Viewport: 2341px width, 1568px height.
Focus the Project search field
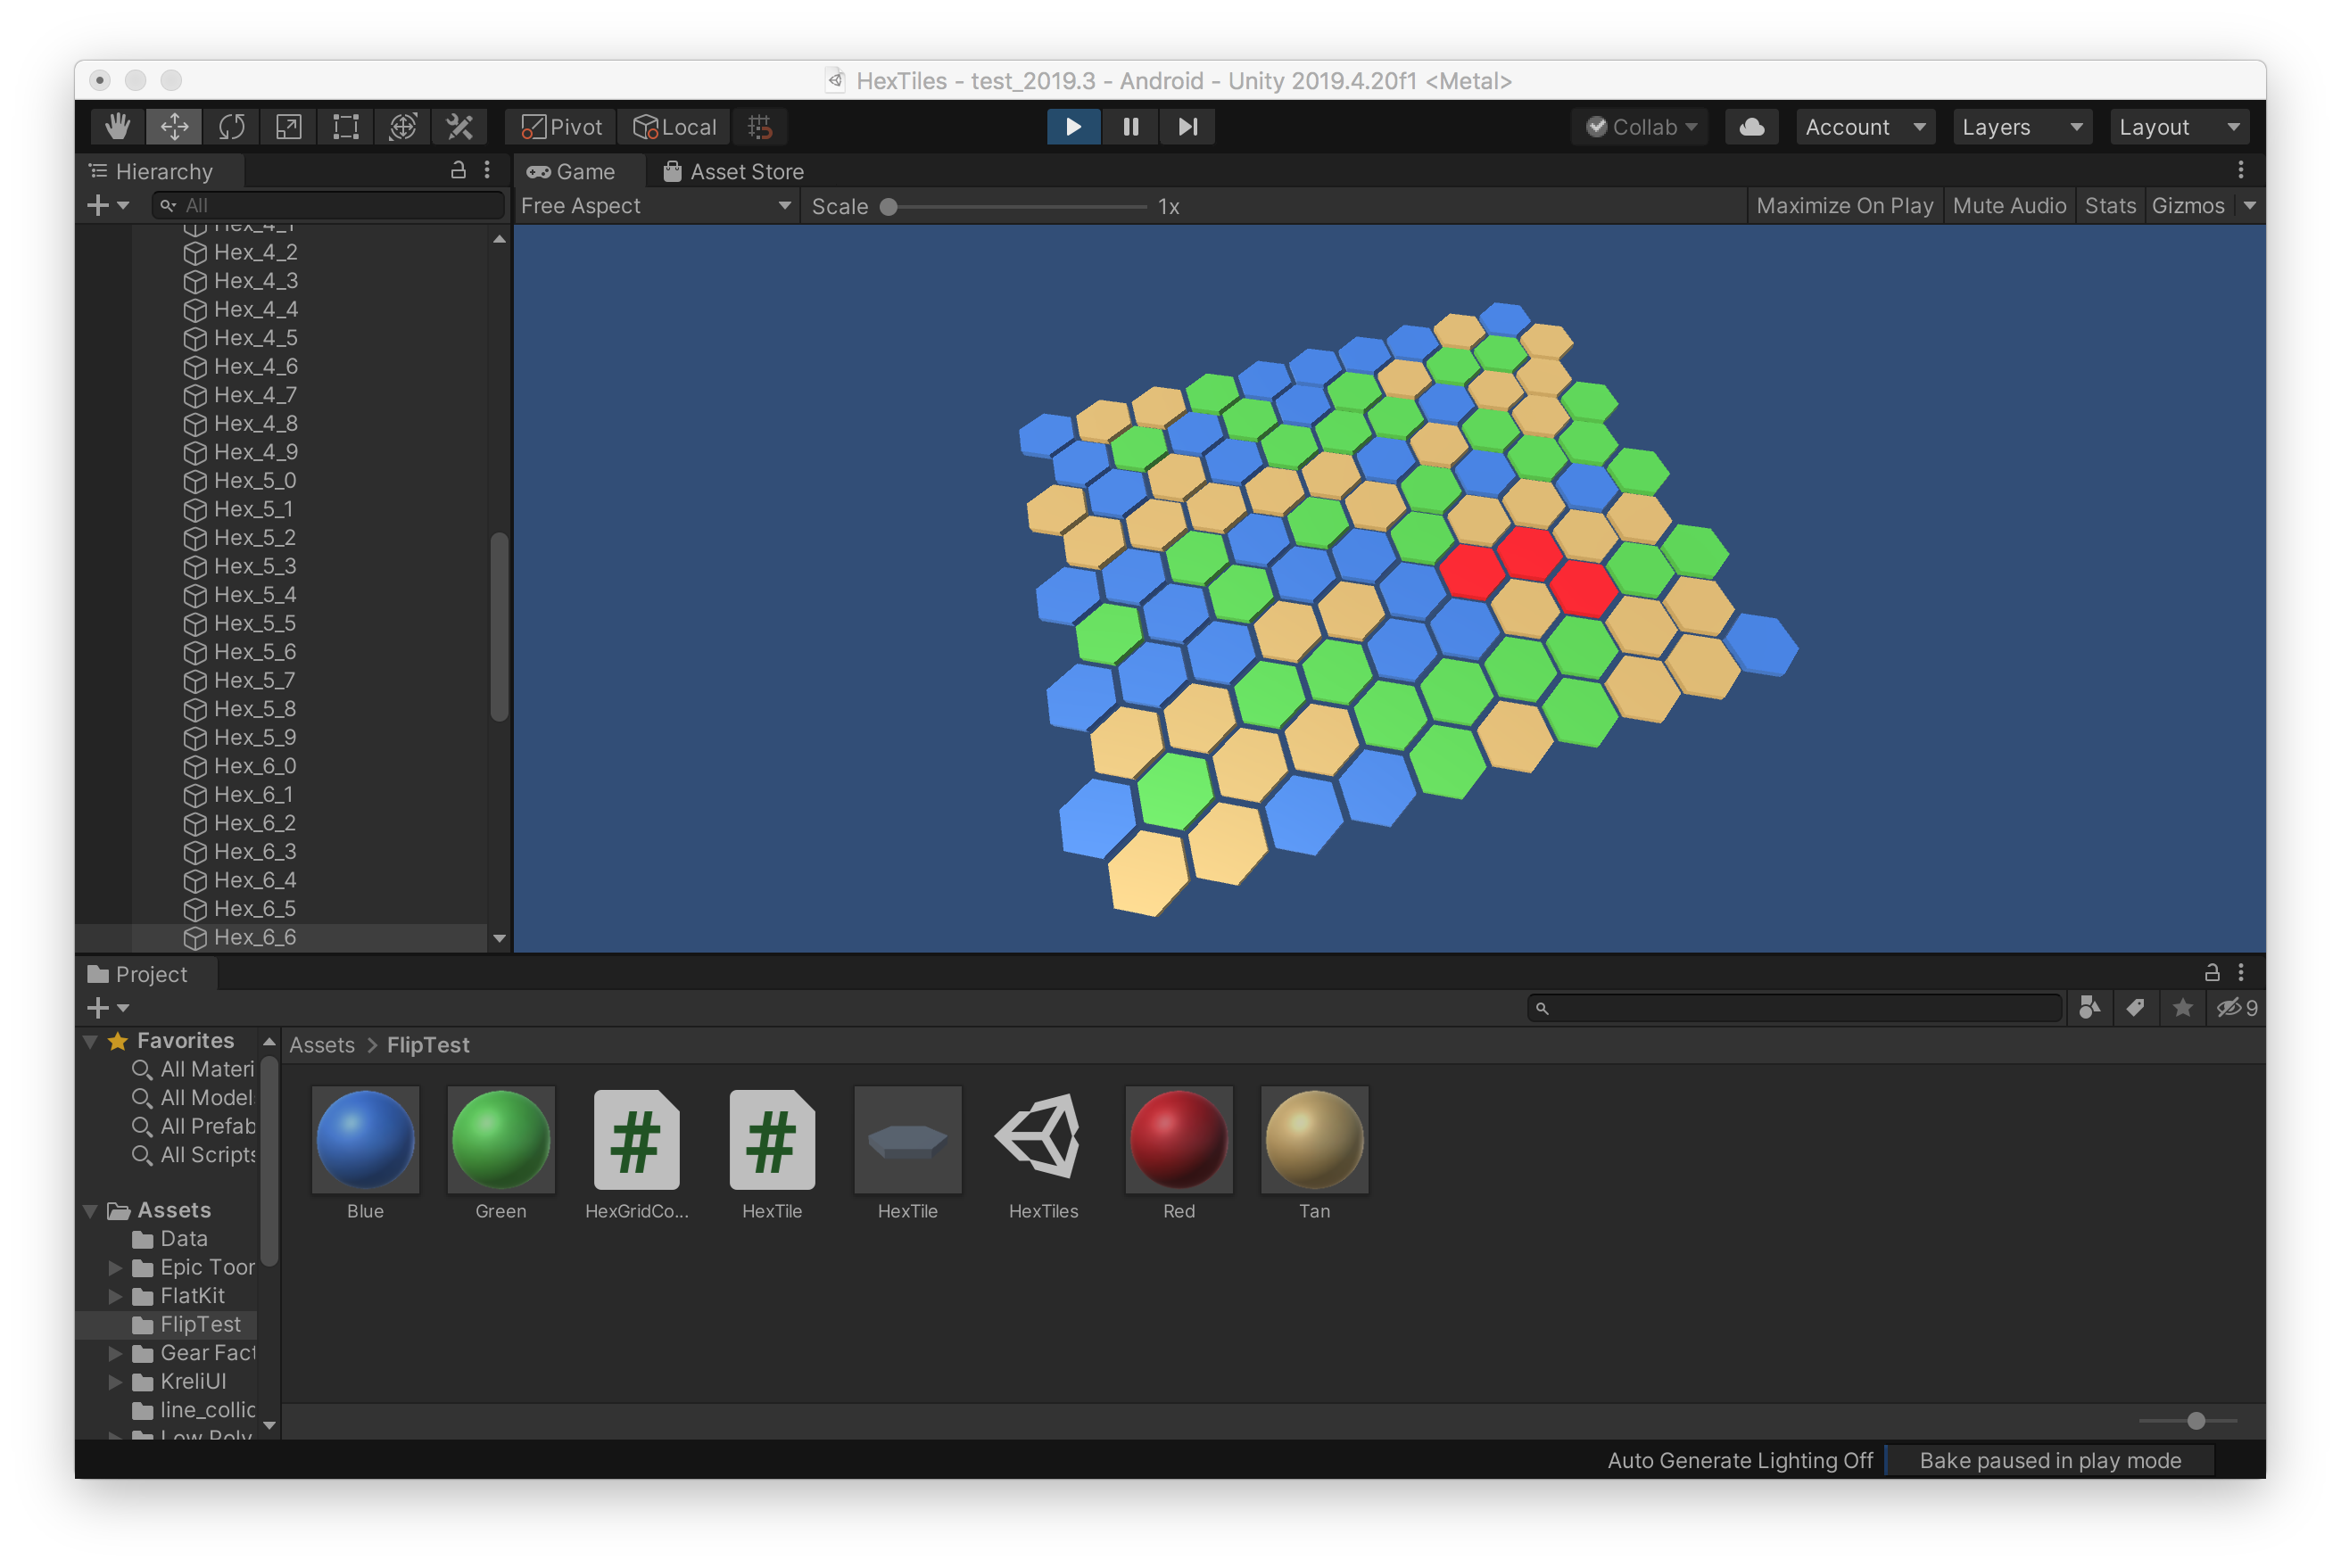point(1794,1007)
